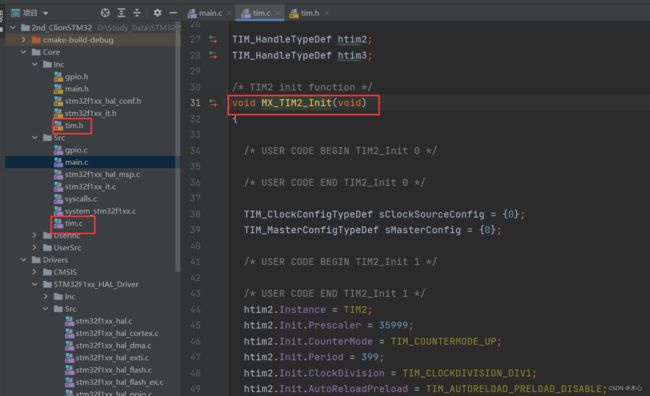Image resolution: width=650 pixels, height=396 pixels.
Task: Click the Period value 399
Action: tap(370, 357)
